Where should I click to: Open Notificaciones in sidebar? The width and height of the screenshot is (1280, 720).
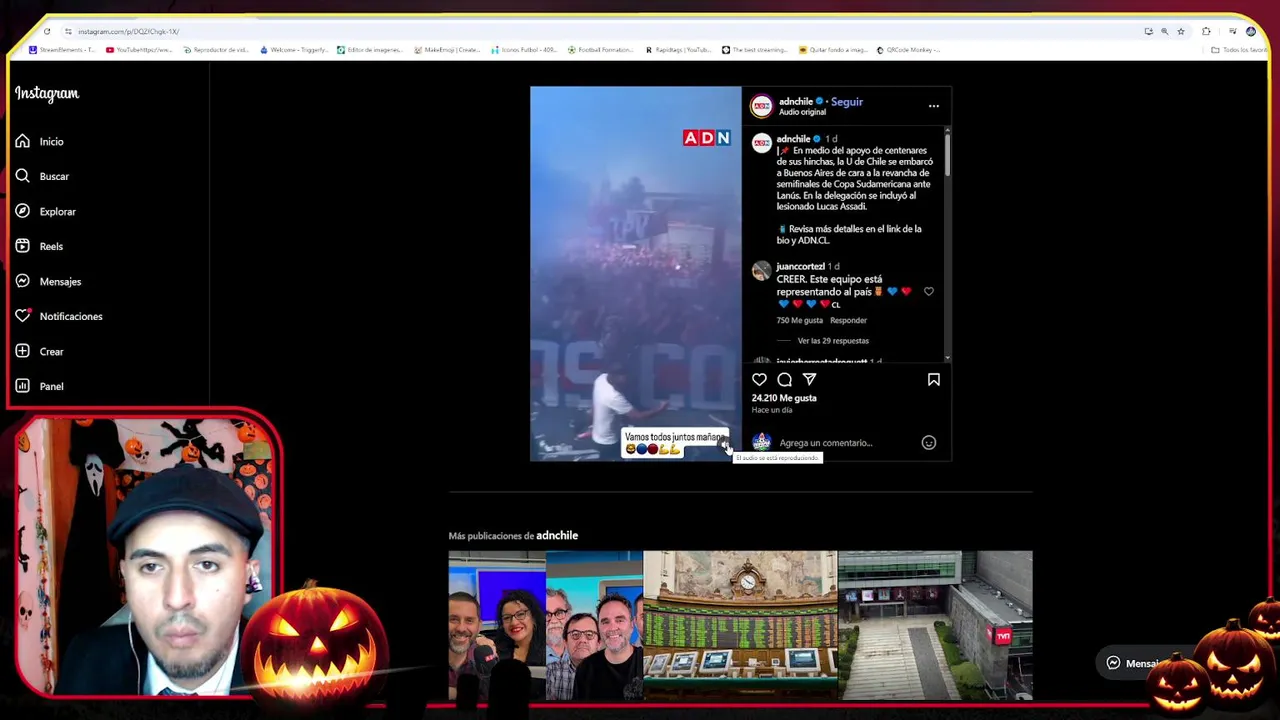tap(59, 316)
